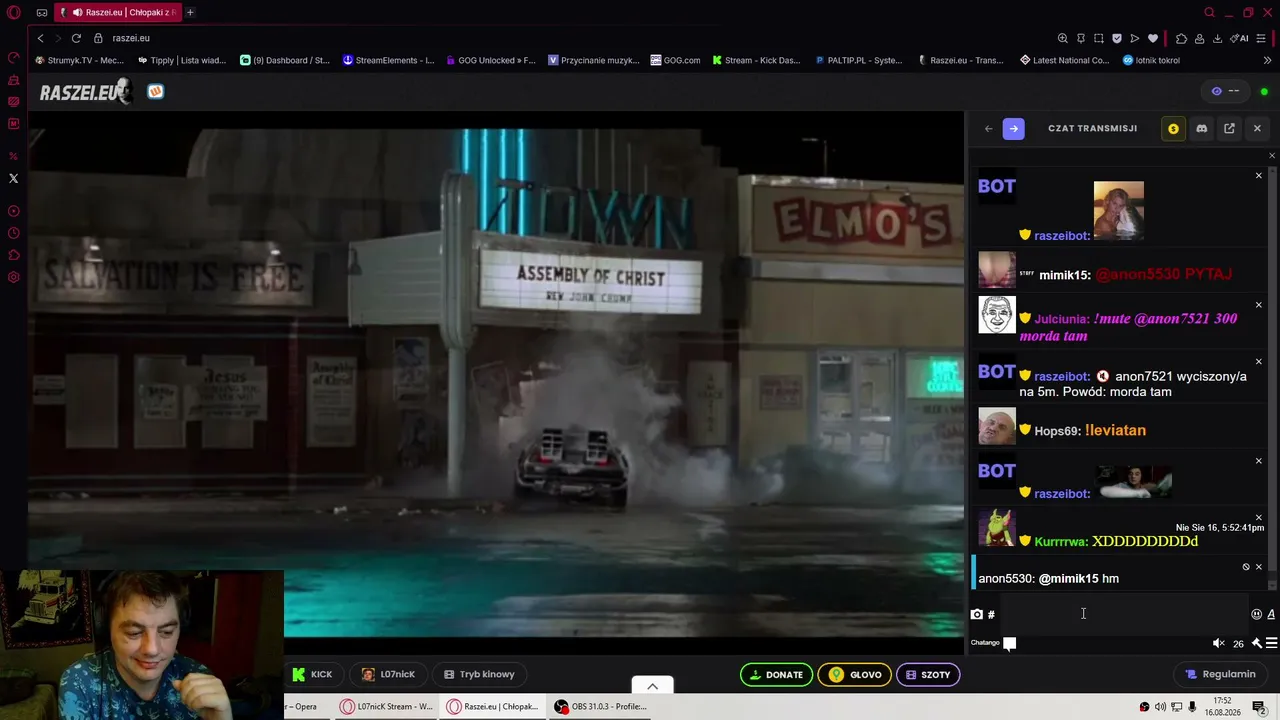
Task: Click the orange icon beside Raszei.eu logo
Action: (x=155, y=92)
